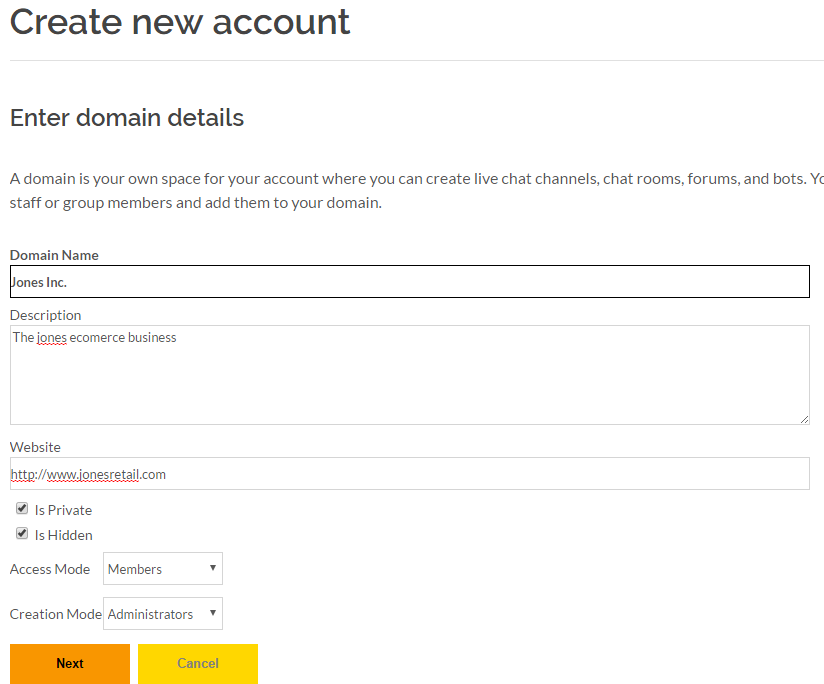
Task: Click the Website URL input field
Action: pyautogui.click(x=409, y=474)
